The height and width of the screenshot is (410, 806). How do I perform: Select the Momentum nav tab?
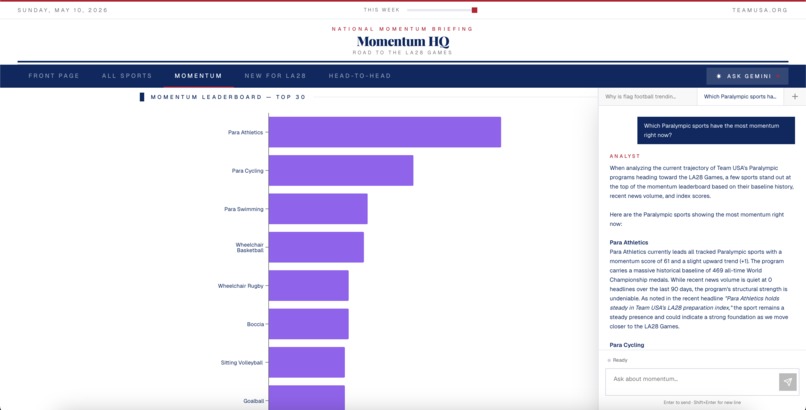(198, 76)
